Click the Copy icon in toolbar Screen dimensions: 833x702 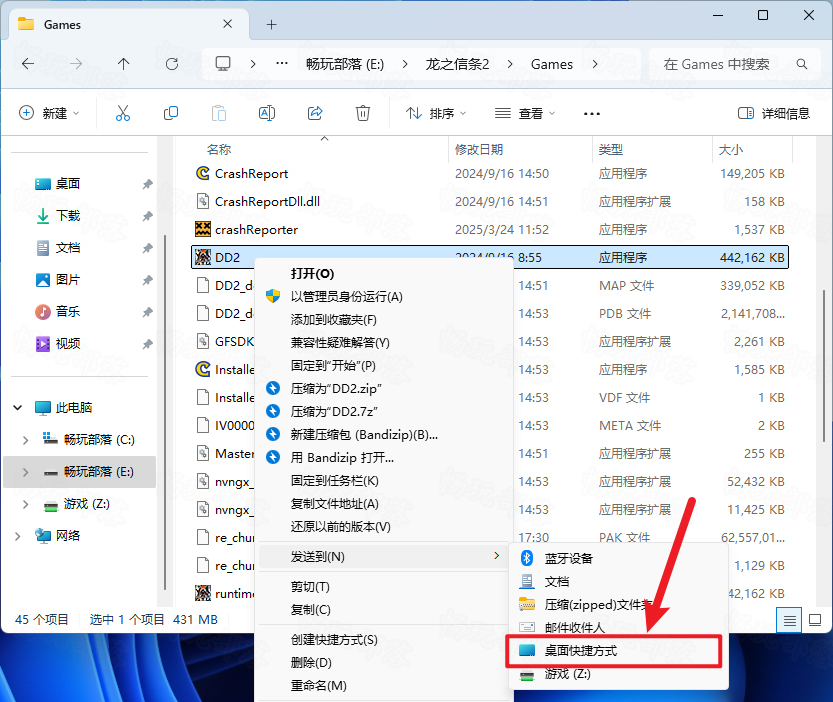[x=171, y=113]
